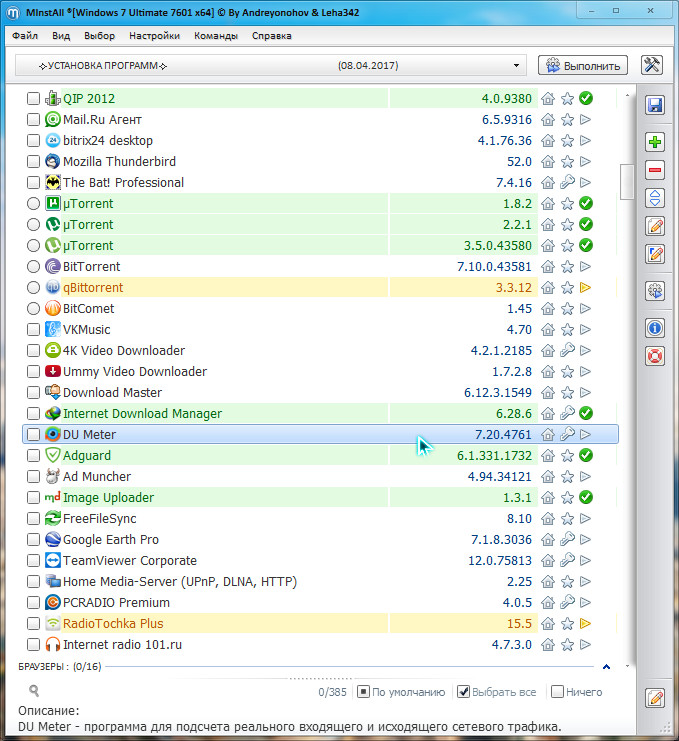Click the star icon for Adguard
Image resolution: width=679 pixels, height=741 pixels.
tap(567, 456)
